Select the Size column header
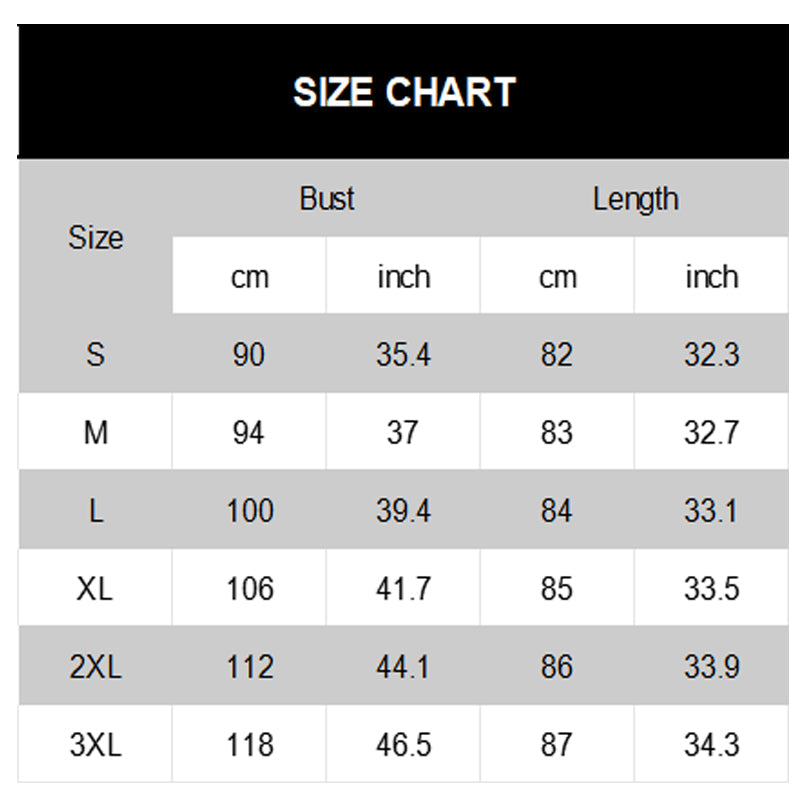 pyautogui.click(x=96, y=238)
